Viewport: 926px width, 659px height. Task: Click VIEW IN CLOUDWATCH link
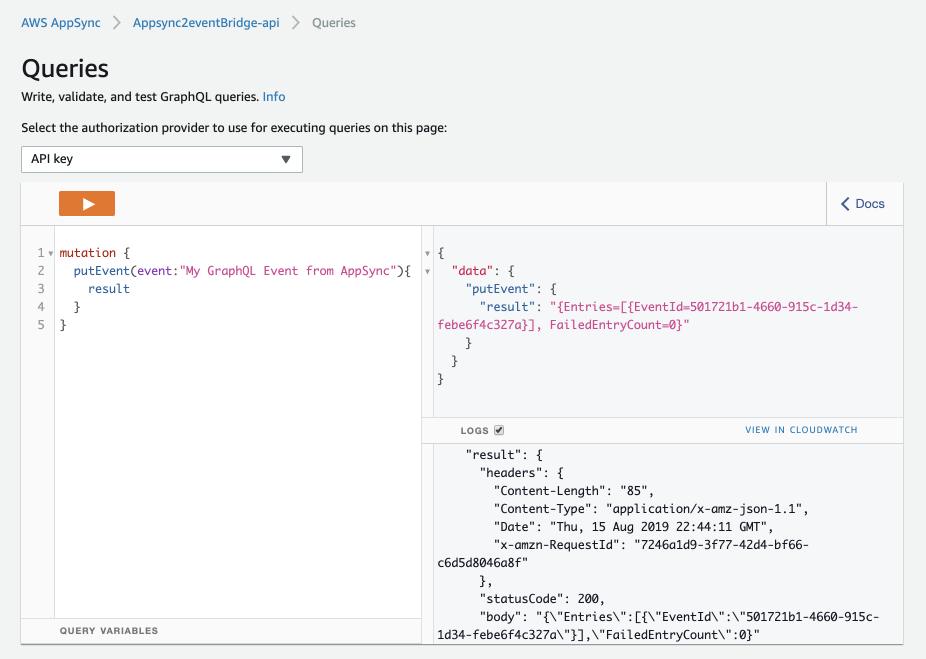pyautogui.click(x=801, y=430)
